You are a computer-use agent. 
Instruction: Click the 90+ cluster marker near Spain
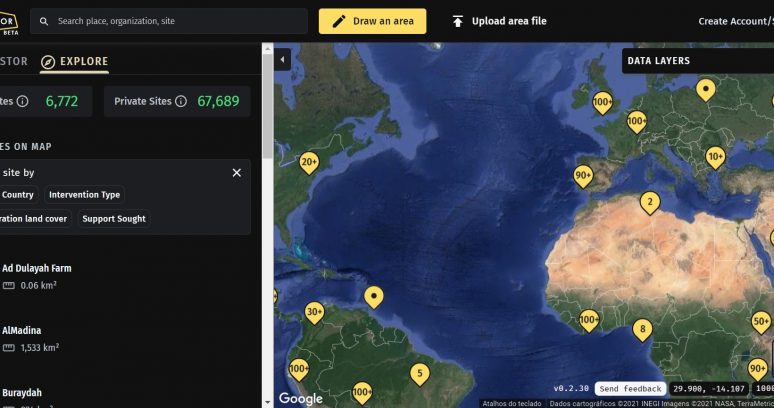point(583,175)
